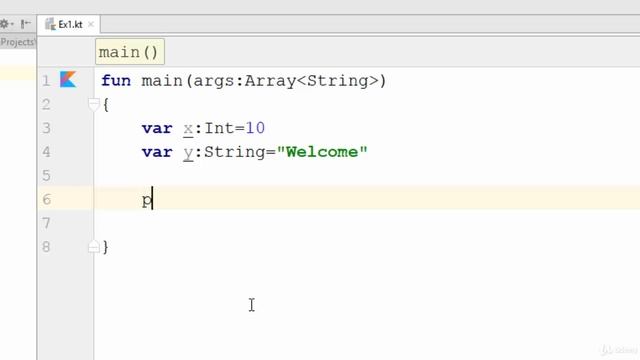Click the Kotlin run icon on line 1
Viewport: 640px width, 360px height.
point(68,79)
